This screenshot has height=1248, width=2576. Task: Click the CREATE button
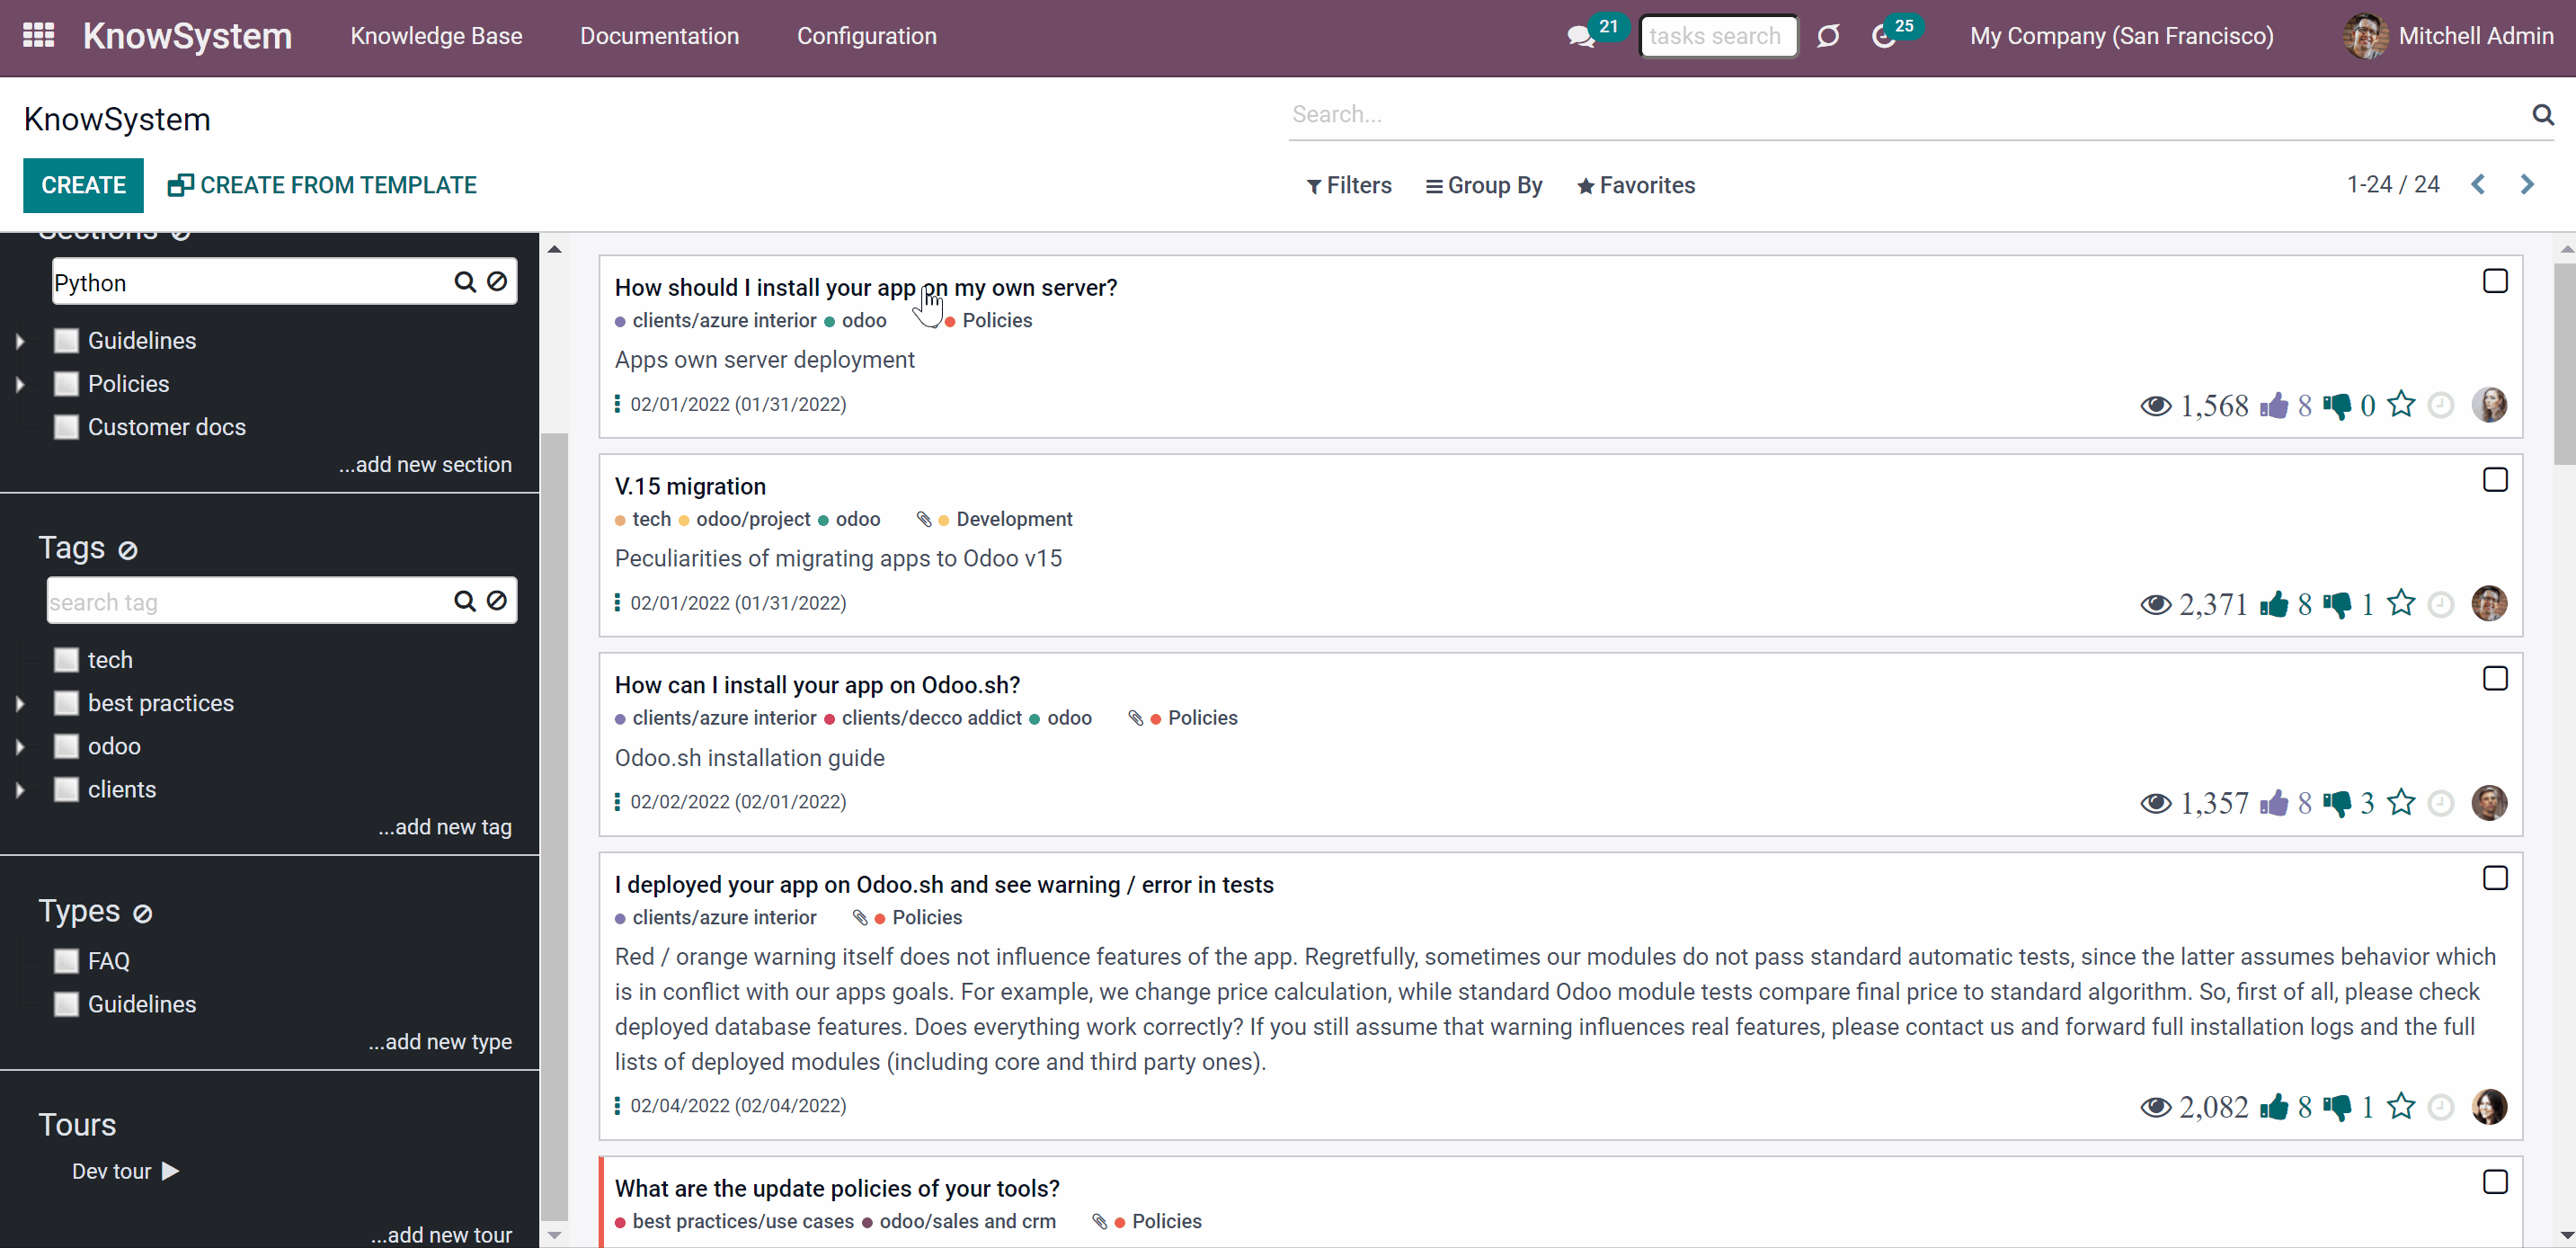coord(83,185)
